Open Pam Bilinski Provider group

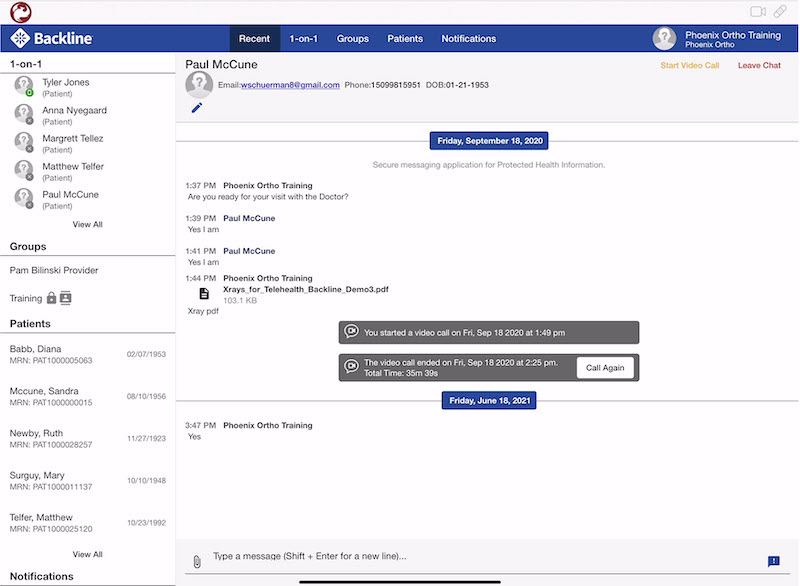[x=54, y=270]
